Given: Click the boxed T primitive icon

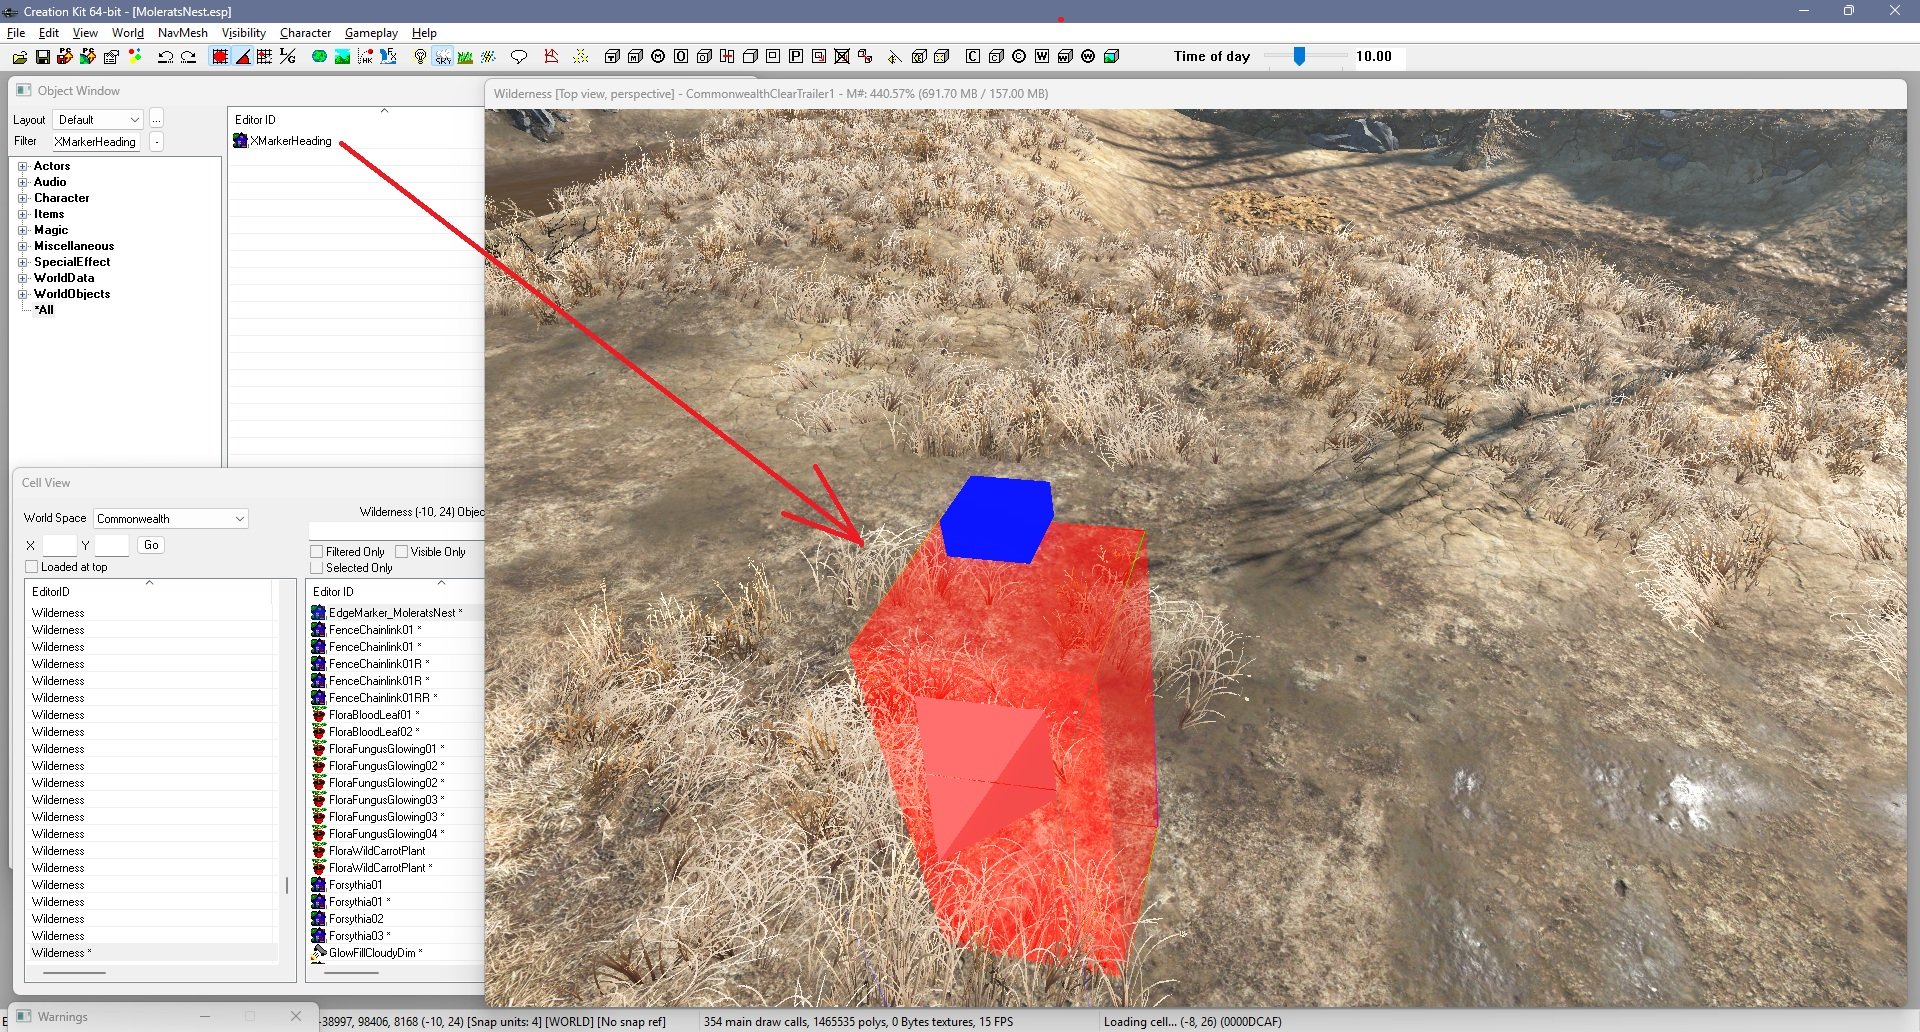Looking at the screenshot, I should 612,57.
